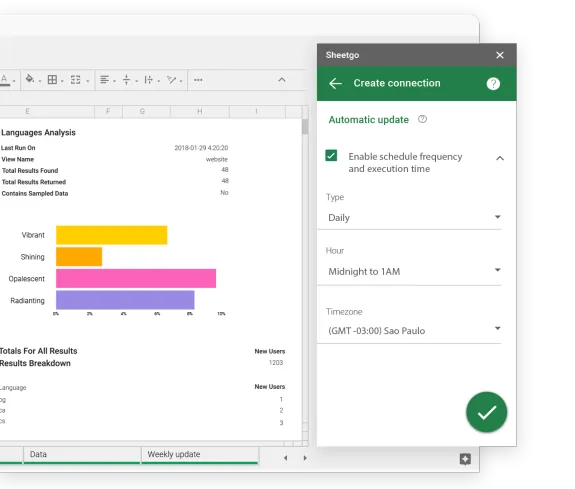Open the borders tool in toolbar
This screenshot has height=489, width=575.
52,80
